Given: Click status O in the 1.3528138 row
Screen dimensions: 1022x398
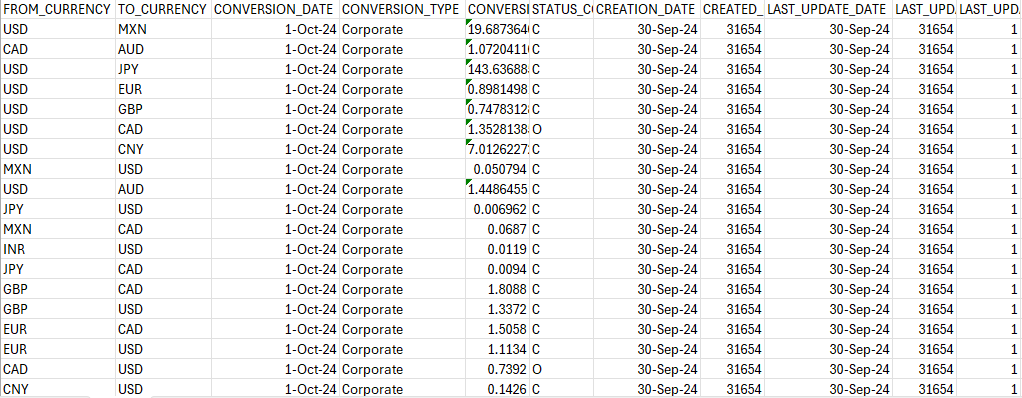Looking at the screenshot, I should [x=562, y=130].
